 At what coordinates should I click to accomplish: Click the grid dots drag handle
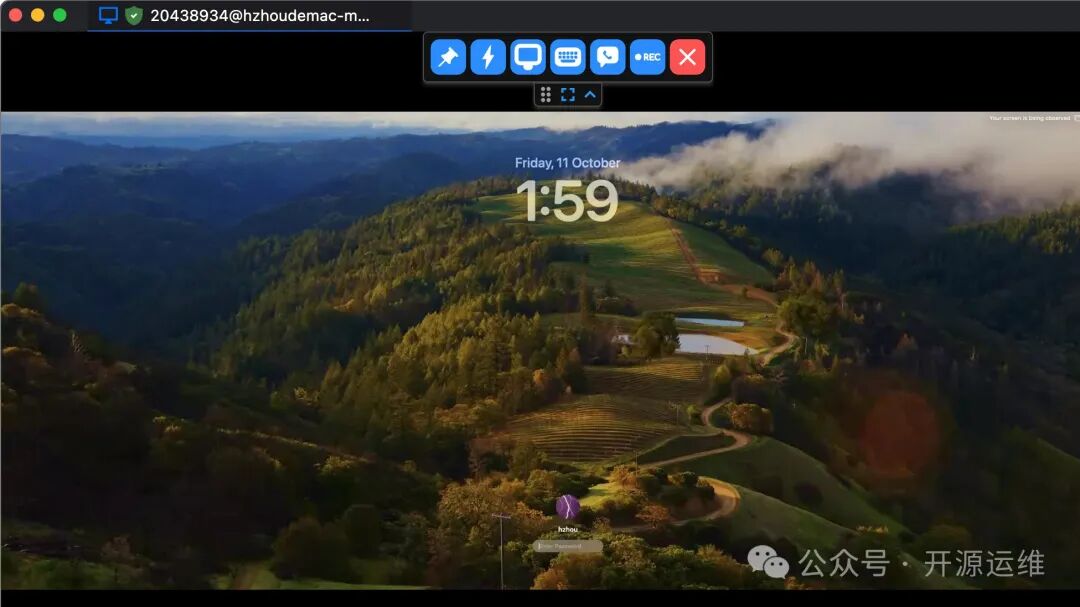545,94
